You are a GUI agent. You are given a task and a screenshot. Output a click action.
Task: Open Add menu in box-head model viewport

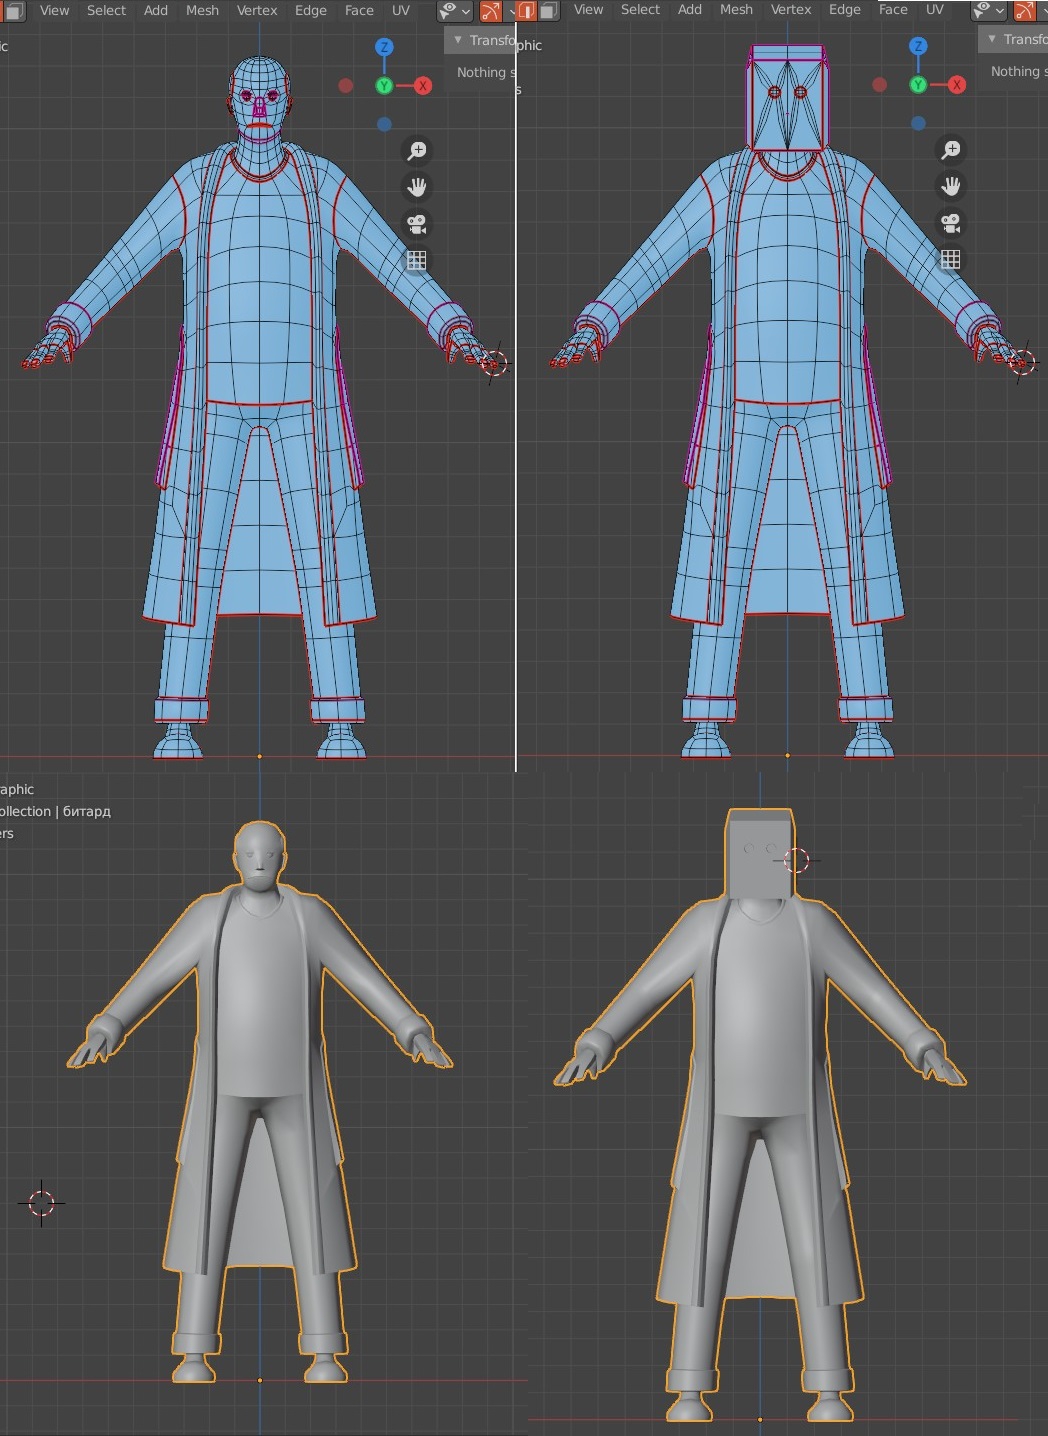pos(690,9)
